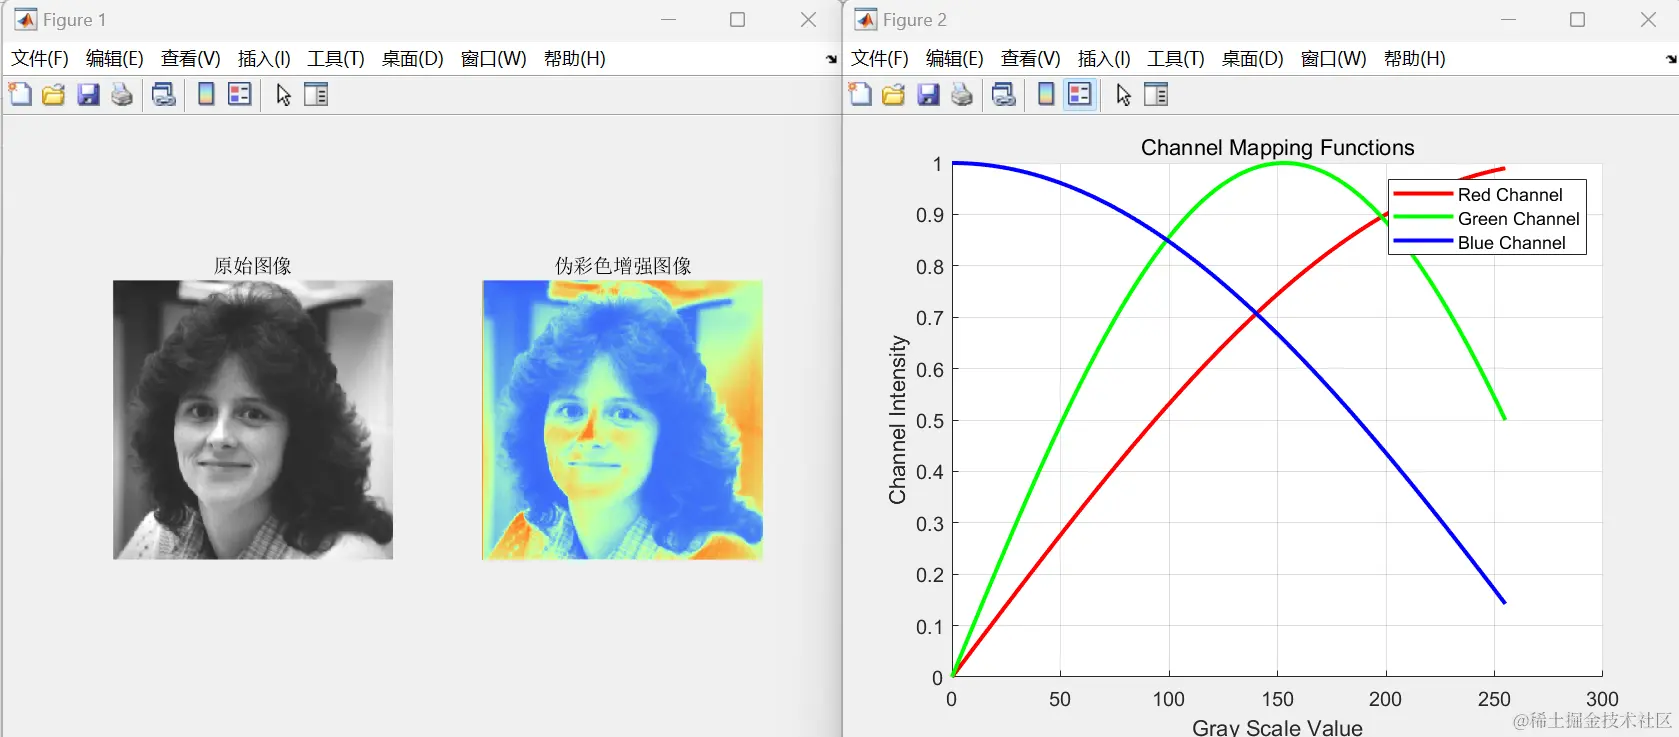Select Edit Plot arrow in Figure 1 toolbar
Screen dimensions: 1679x737
click(x=284, y=95)
